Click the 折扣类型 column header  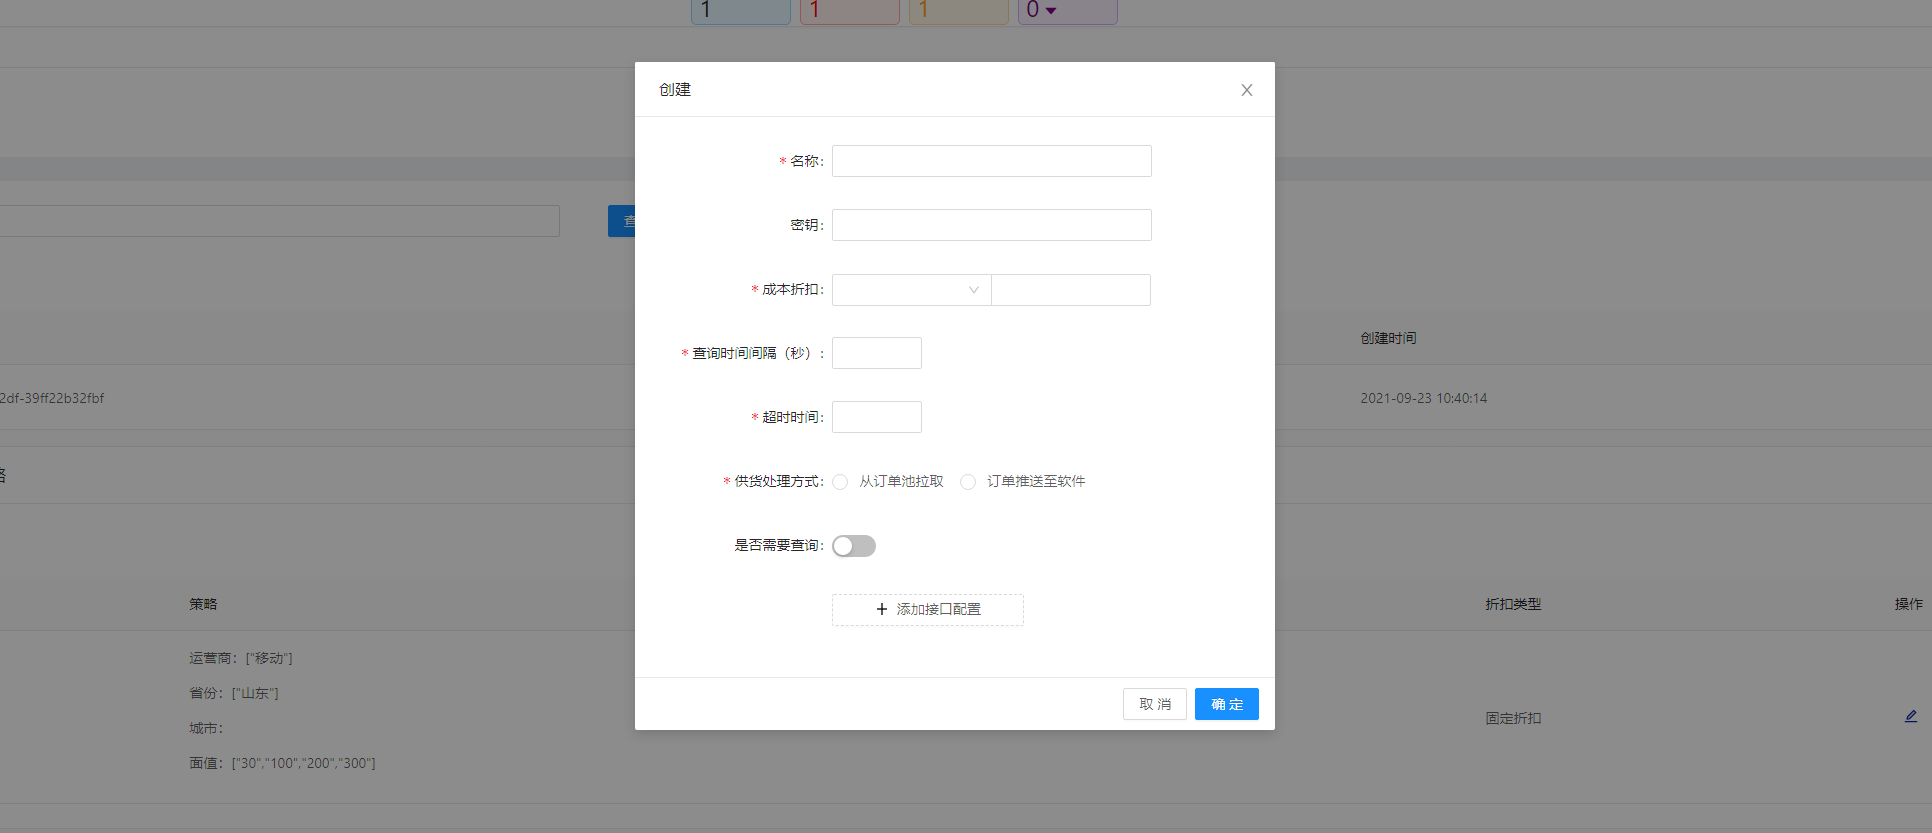pos(1513,604)
